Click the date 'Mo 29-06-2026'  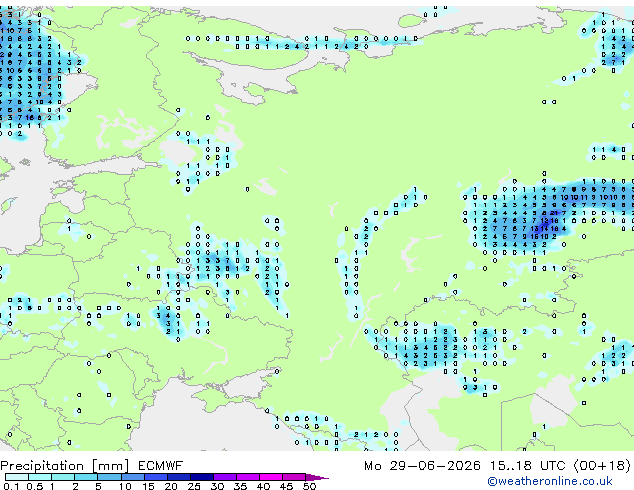coord(422,466)
